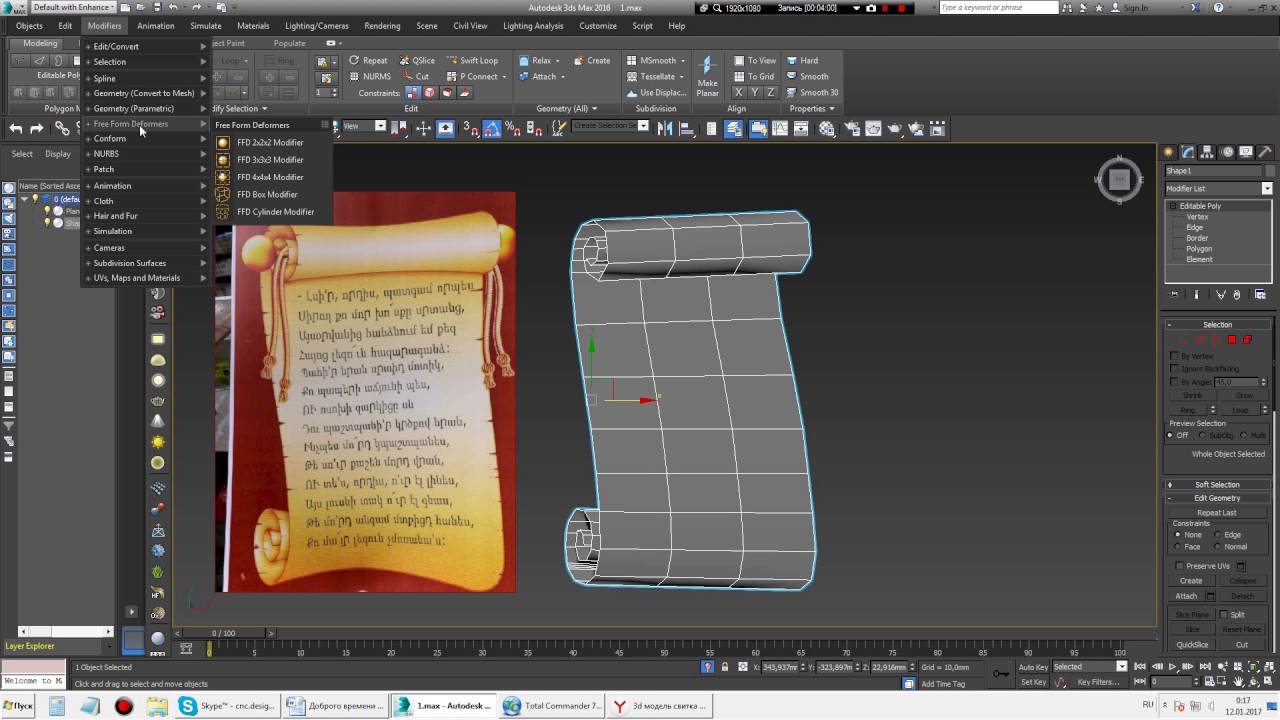Click the Swift Loop tool
Viewport: 1280px width, 720px height.
click(472, 60)
